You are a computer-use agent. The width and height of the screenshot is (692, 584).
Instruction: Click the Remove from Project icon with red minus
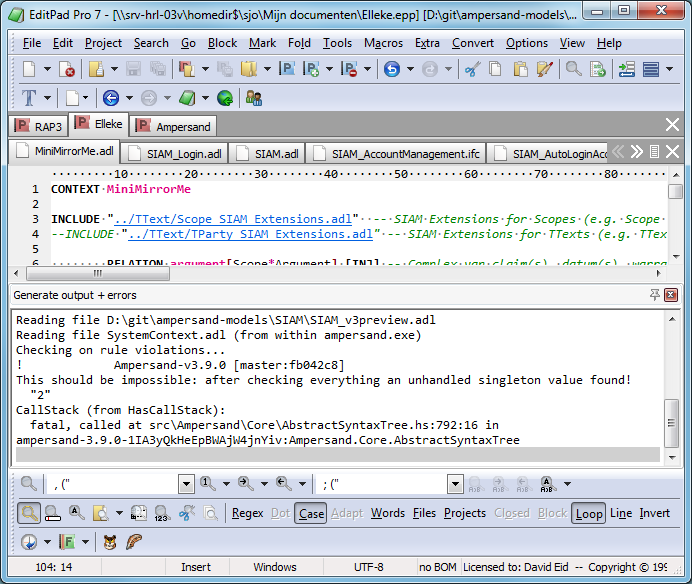click(349, 69)
